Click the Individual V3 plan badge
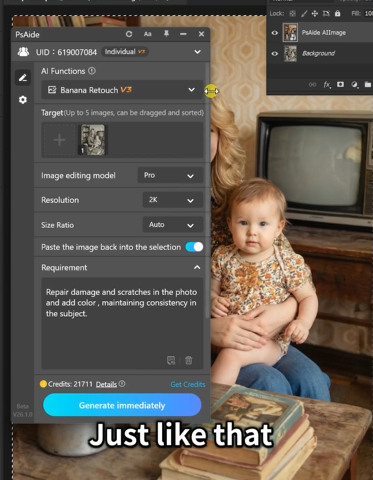The image size is (373, 480). (x=125, y=52)
